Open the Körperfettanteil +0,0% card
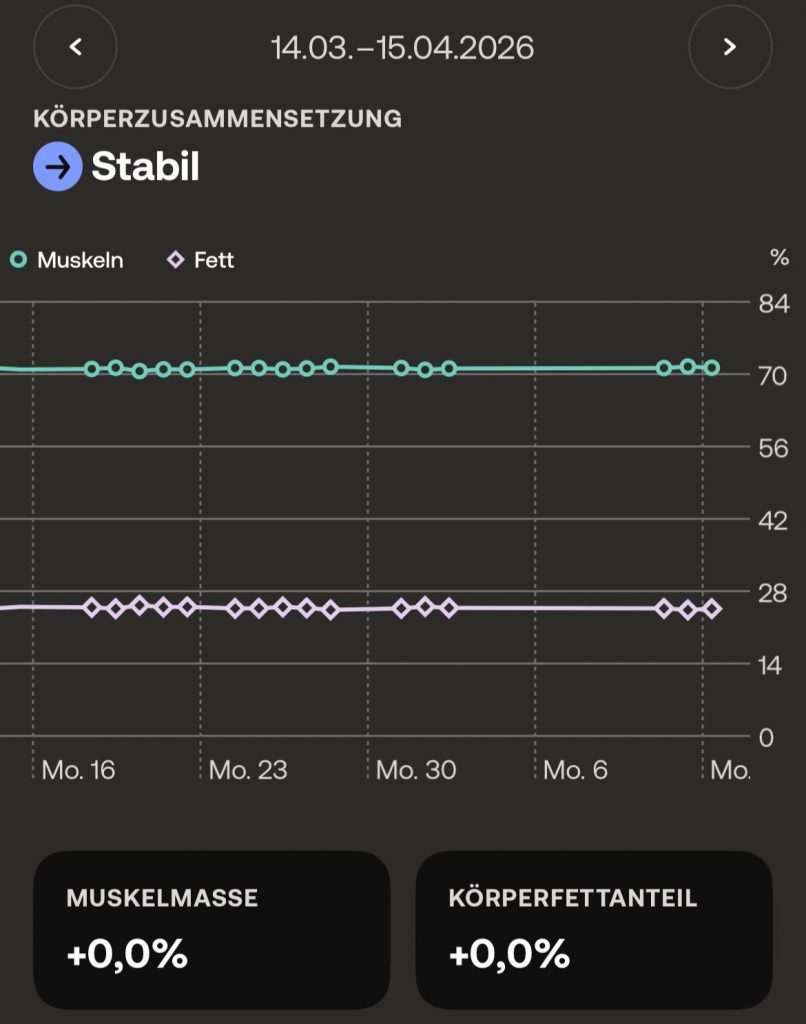 [594, 930]
